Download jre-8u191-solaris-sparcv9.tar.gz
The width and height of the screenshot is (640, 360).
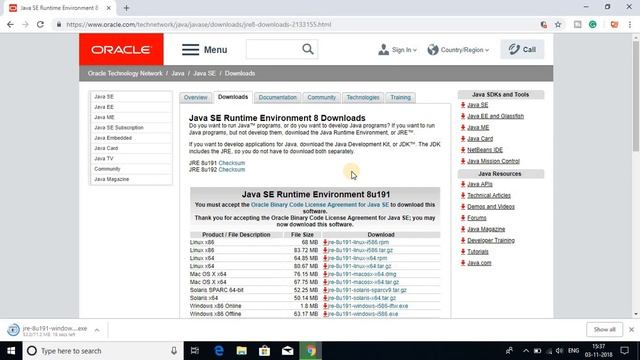click(x=367, y=290)
